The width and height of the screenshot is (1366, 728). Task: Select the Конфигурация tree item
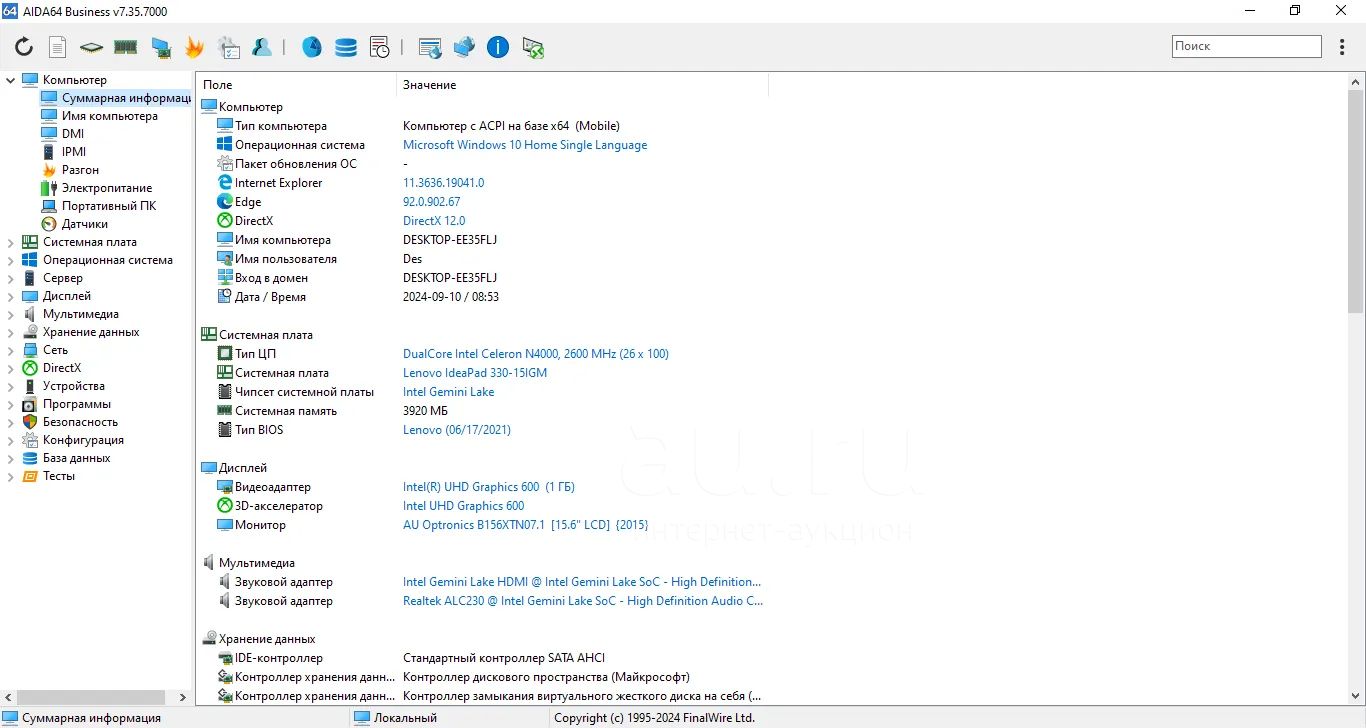(83, 440)
